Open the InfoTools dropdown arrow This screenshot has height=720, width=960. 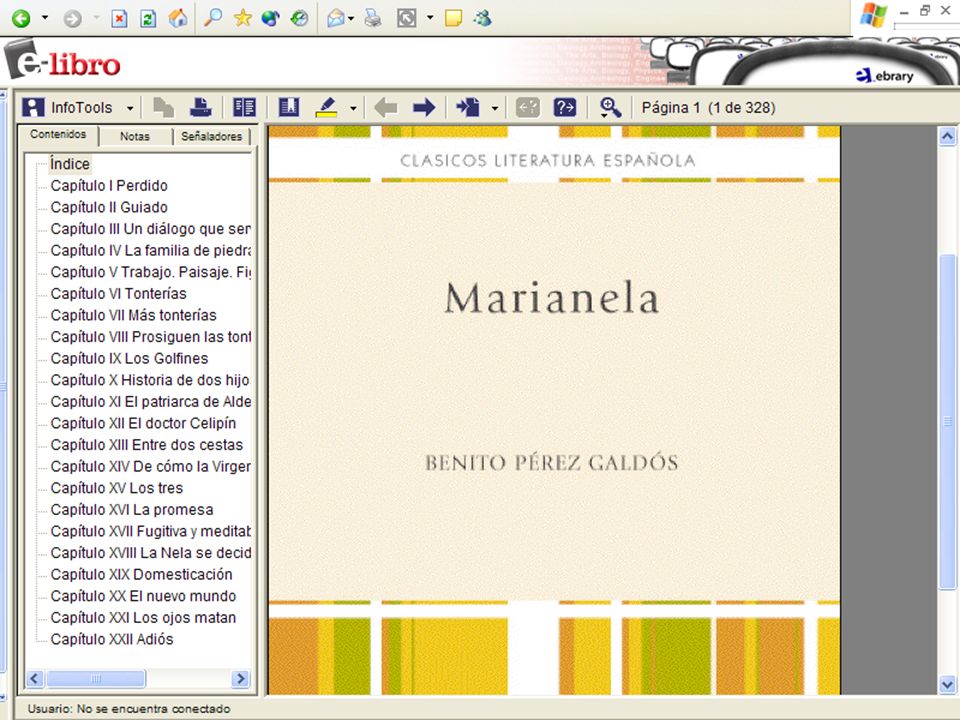130,109
